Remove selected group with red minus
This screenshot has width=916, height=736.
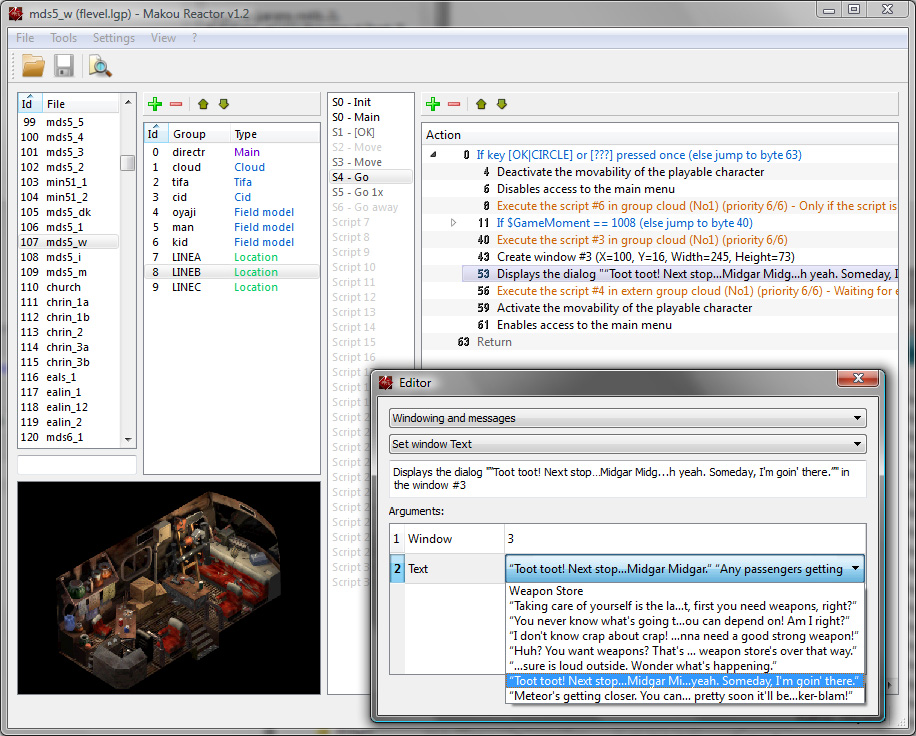click(x=176, y=104)
